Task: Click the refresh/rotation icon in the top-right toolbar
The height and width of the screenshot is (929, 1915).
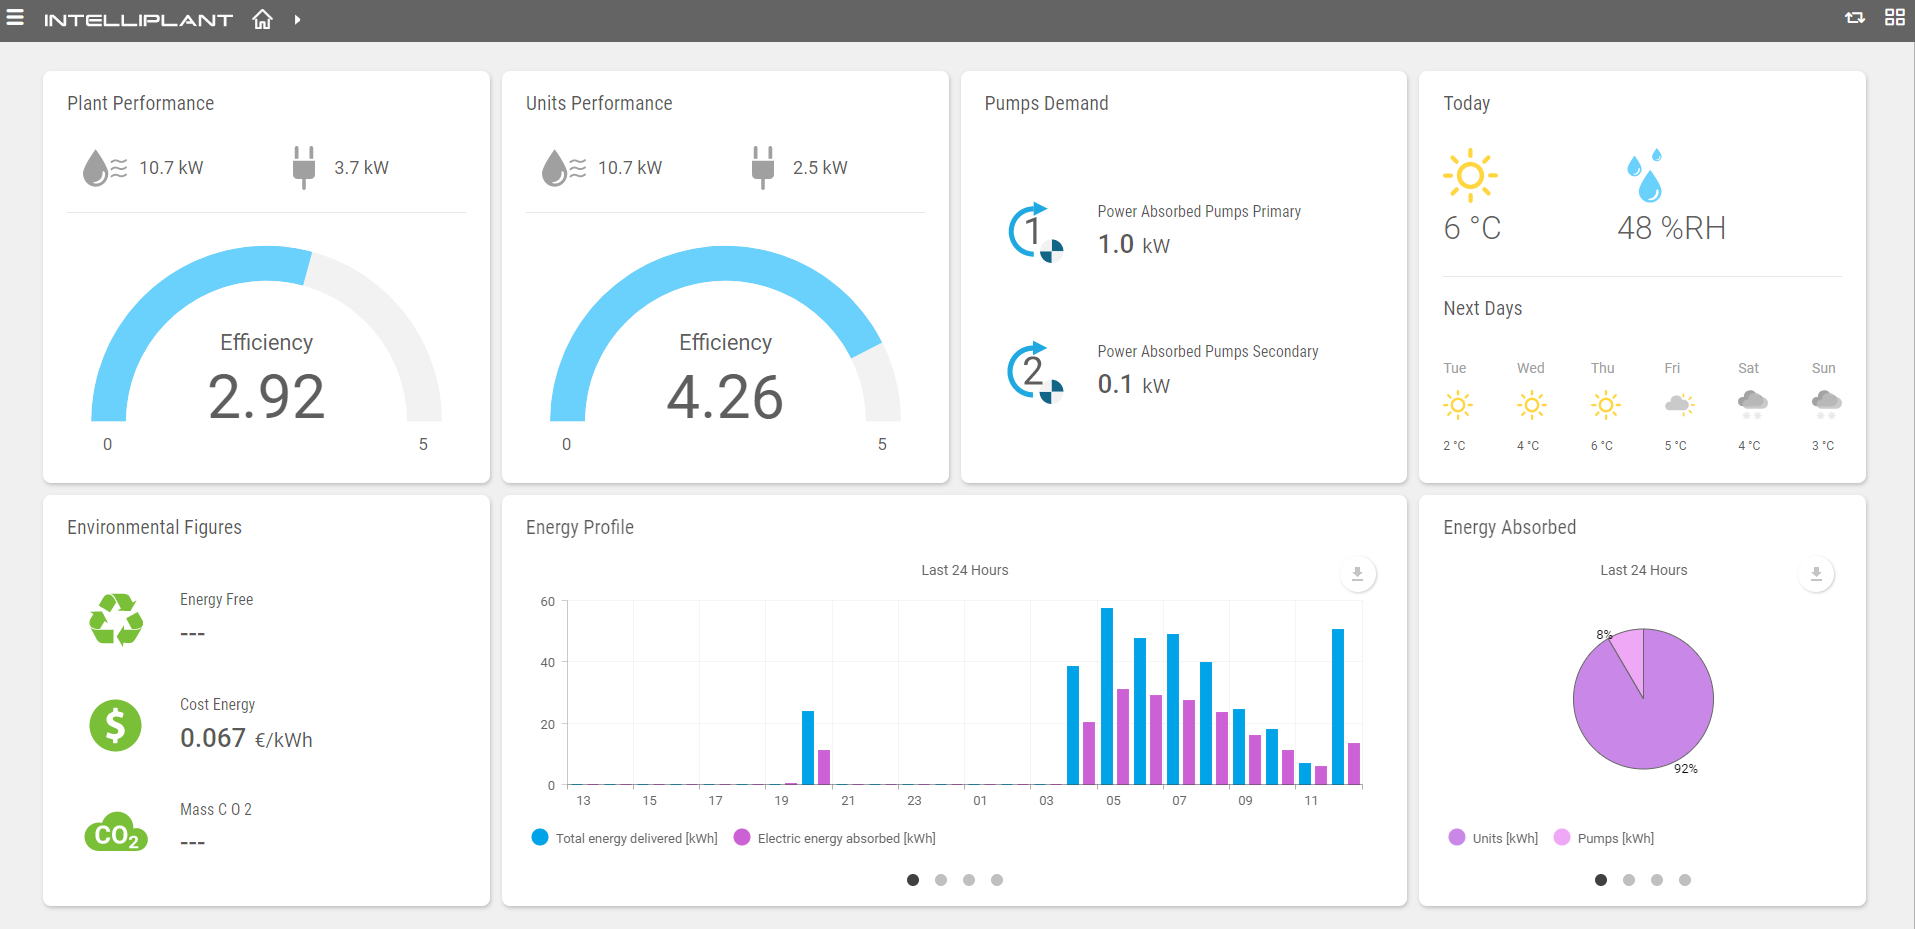Action: [1854, 17]
